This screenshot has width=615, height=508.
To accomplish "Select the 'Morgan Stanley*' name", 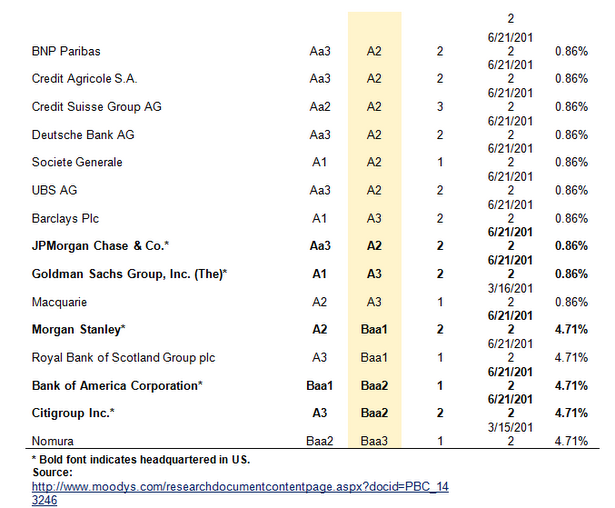I will (78, 330).
